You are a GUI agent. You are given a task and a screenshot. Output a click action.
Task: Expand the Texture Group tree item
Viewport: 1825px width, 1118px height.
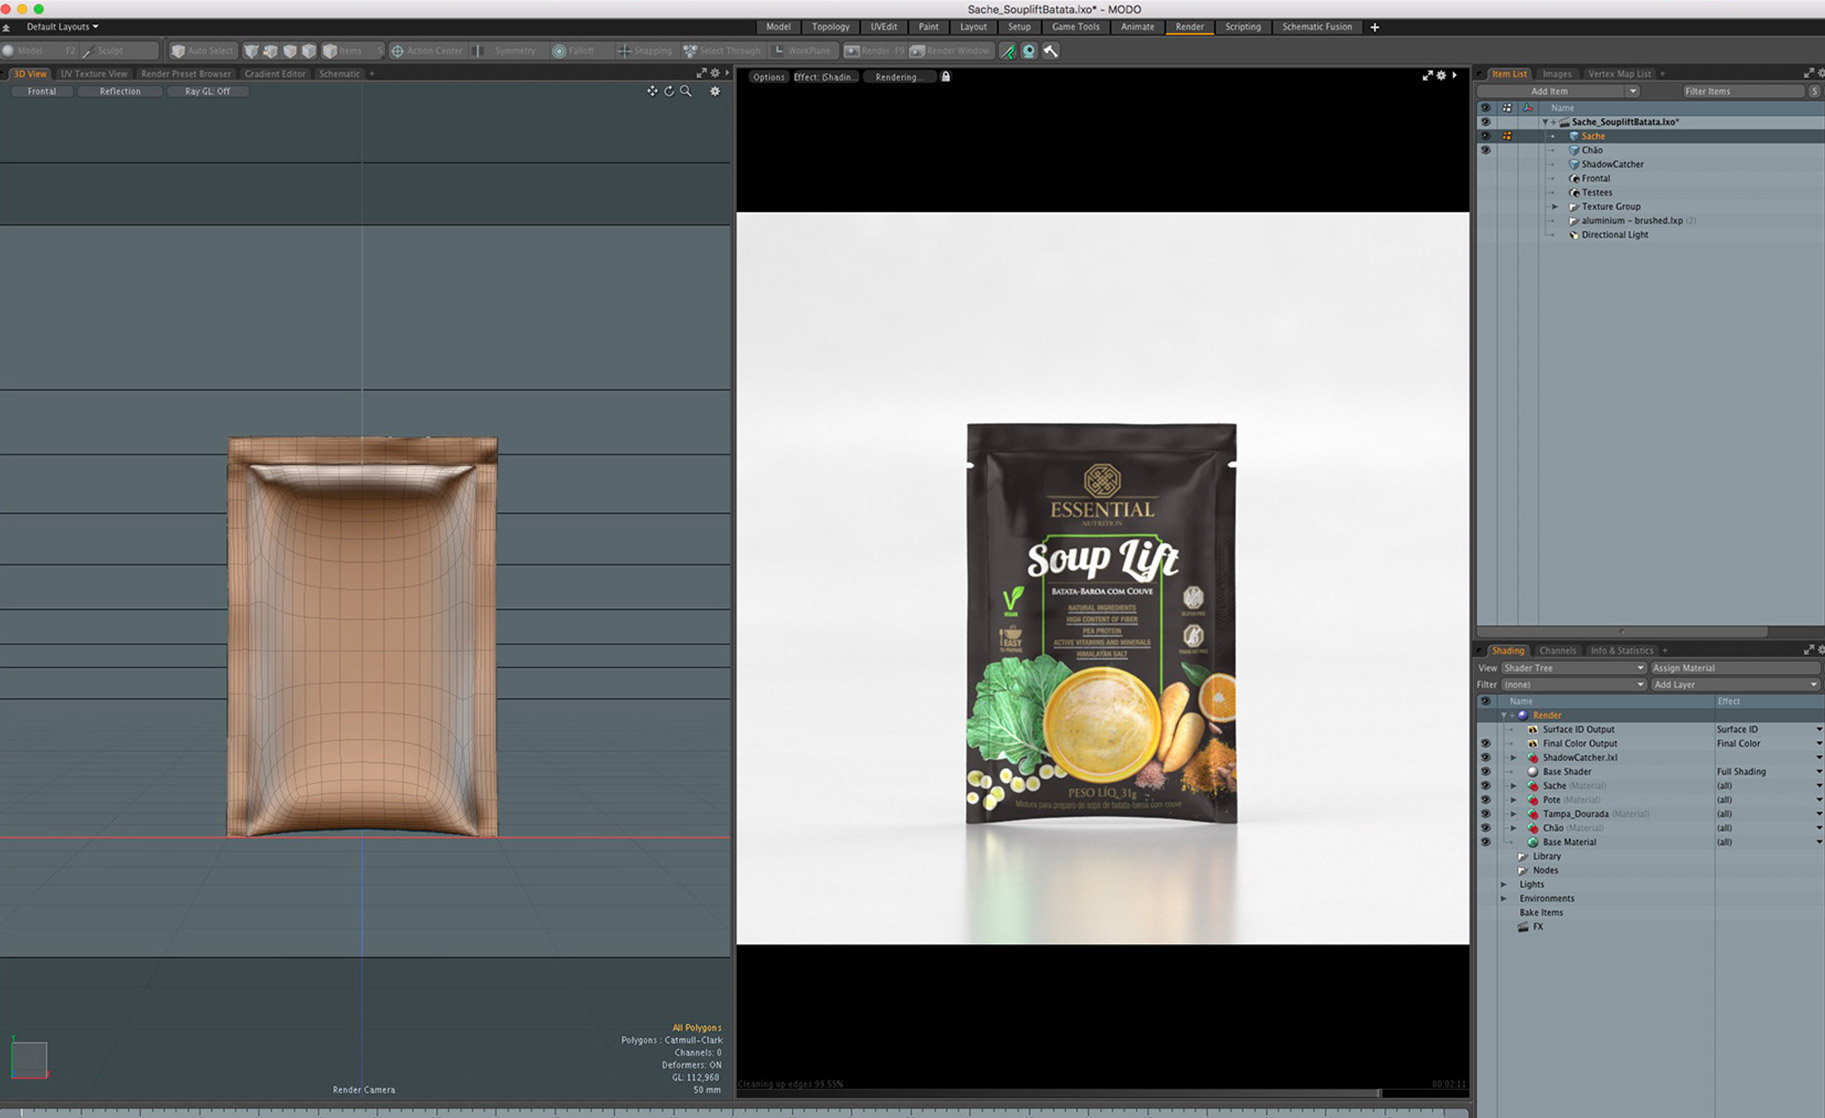pyautogui.click(x=1554, y=207)
